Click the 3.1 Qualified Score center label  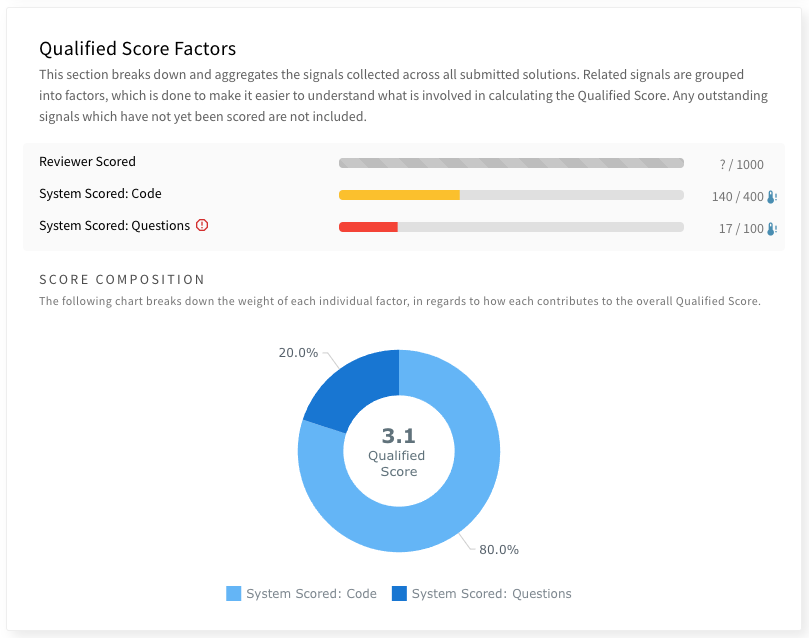[x=398, y=452]
